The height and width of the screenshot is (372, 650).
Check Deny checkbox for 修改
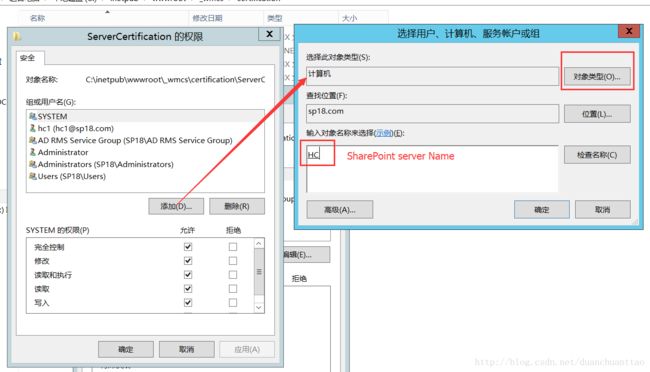point(233,261)
